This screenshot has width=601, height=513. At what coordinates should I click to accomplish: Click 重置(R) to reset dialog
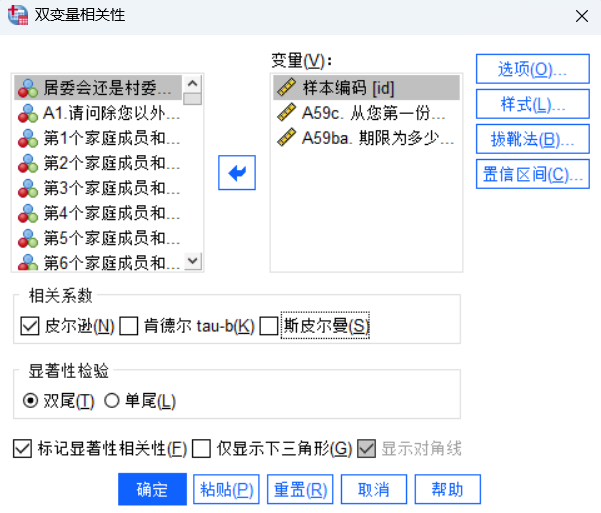pos(300,490)
